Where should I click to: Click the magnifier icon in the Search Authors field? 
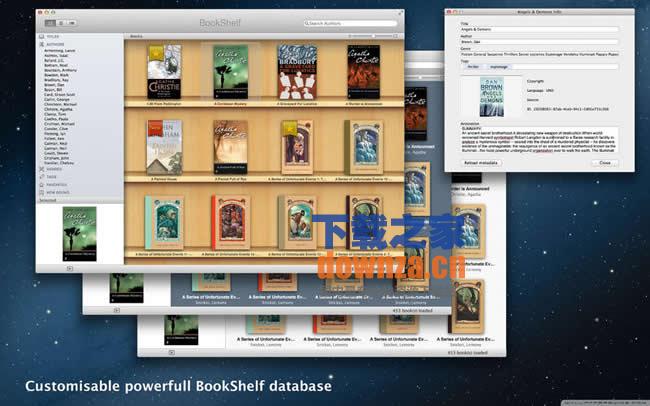(x=307, y=24)
